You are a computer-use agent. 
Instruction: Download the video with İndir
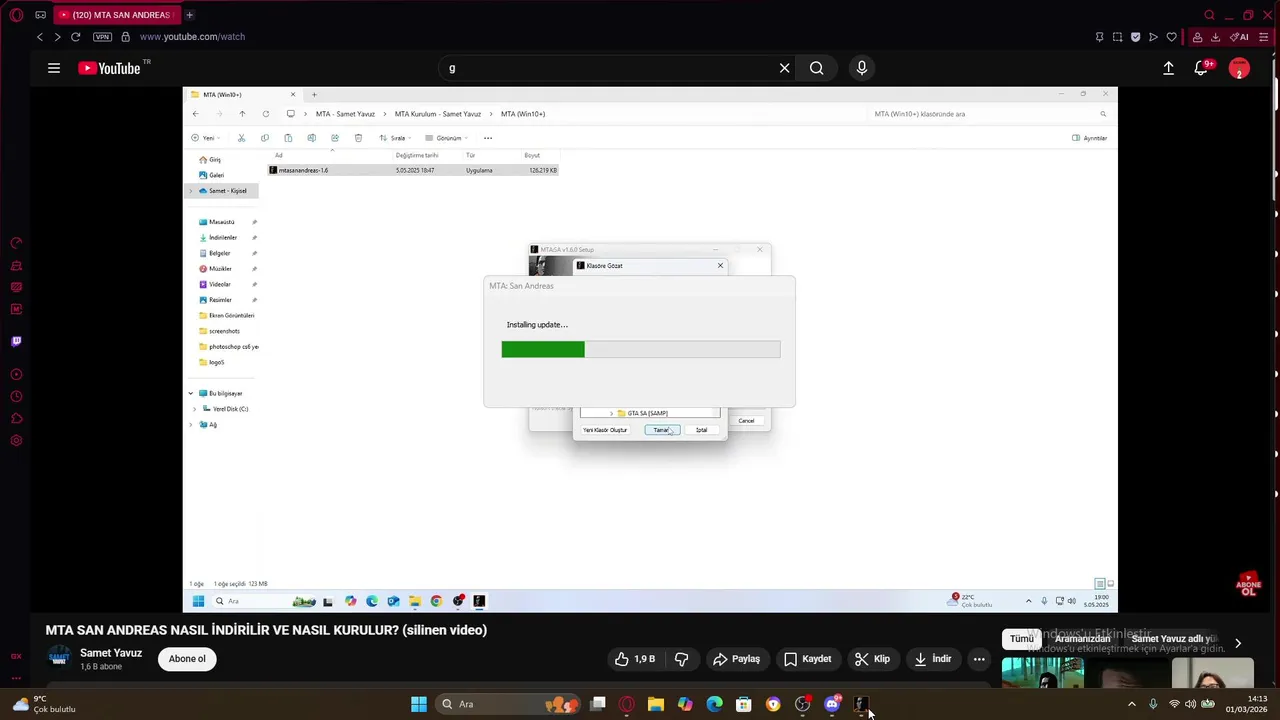933,659
